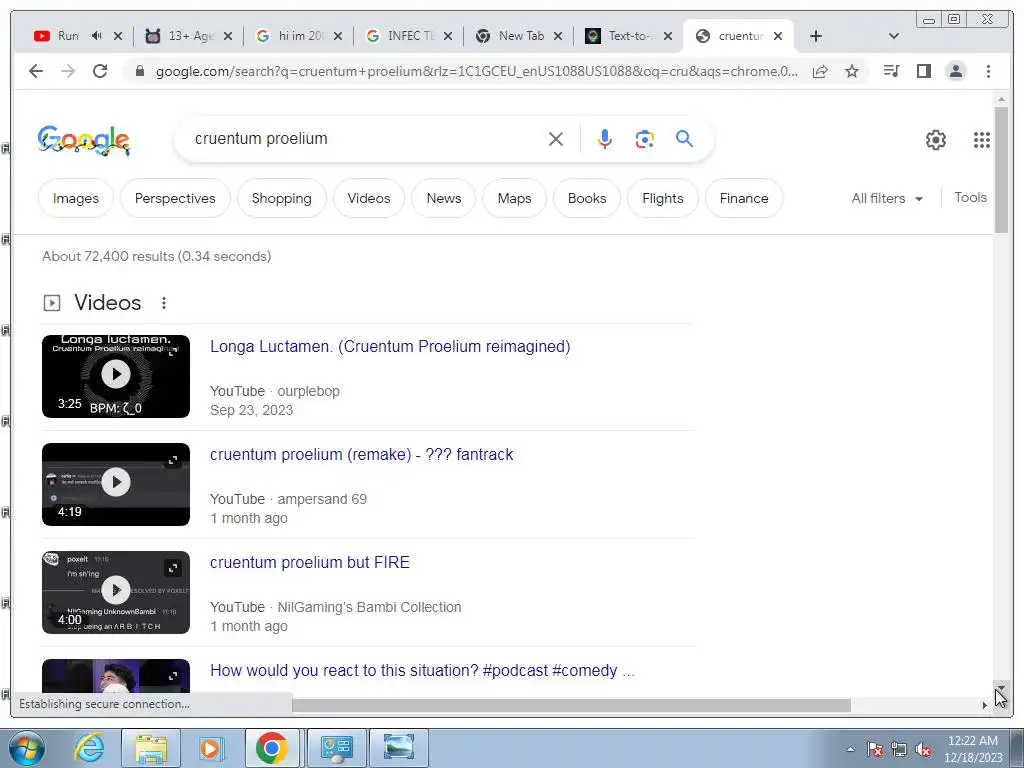Play the 4:00 FIRE video thumbnail
The image size is (1024, 768).
[116, 592]
